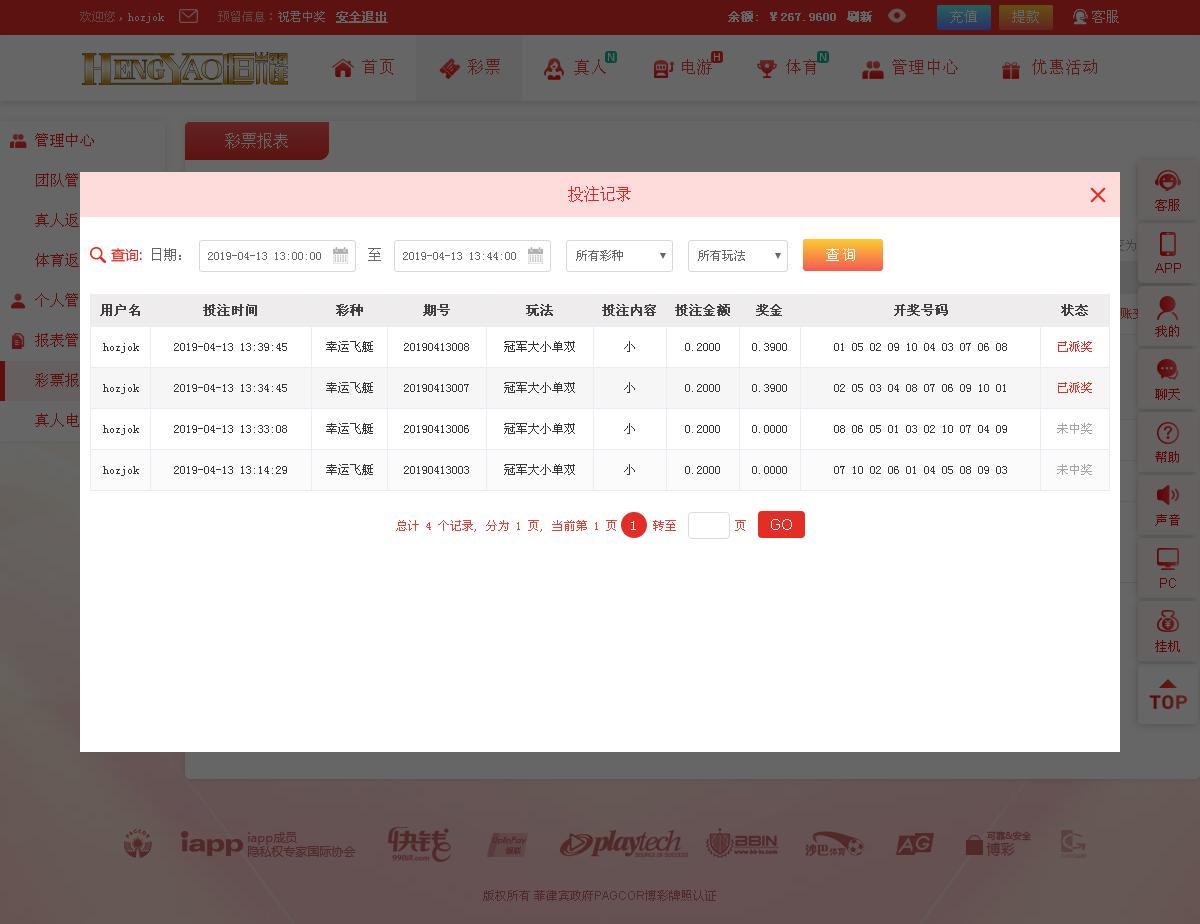Image resolution: width=1200 pixels, height=924 pixels.
Task: Edit the start date field 13:00:00
Action: [x=277, y=256]
